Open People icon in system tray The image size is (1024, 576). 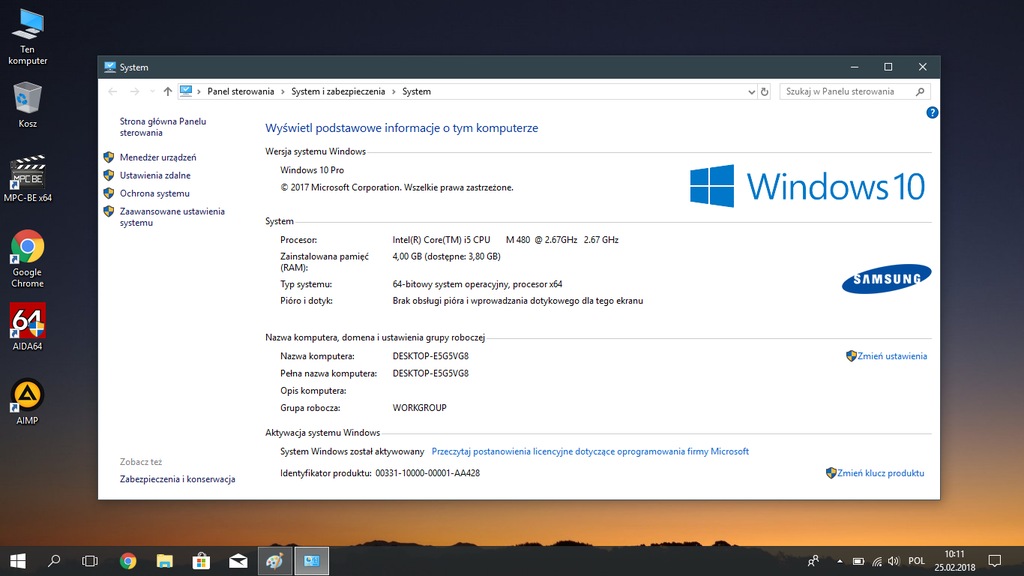813,561
